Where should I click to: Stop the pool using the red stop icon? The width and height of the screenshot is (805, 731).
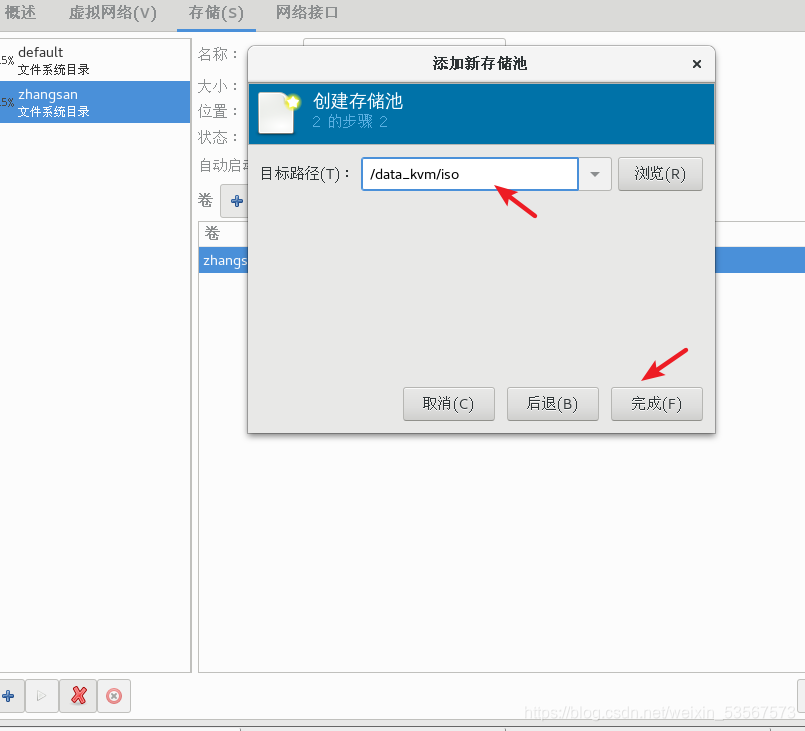click(x=113, y=696)
